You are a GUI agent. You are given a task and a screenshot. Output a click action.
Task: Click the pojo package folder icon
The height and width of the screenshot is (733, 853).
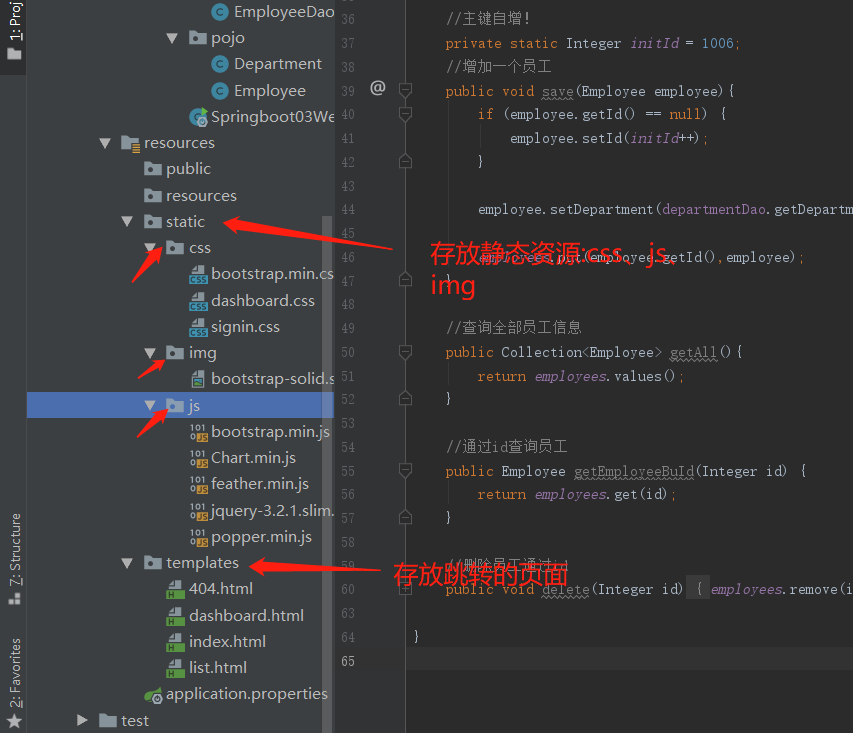[197, 38]
